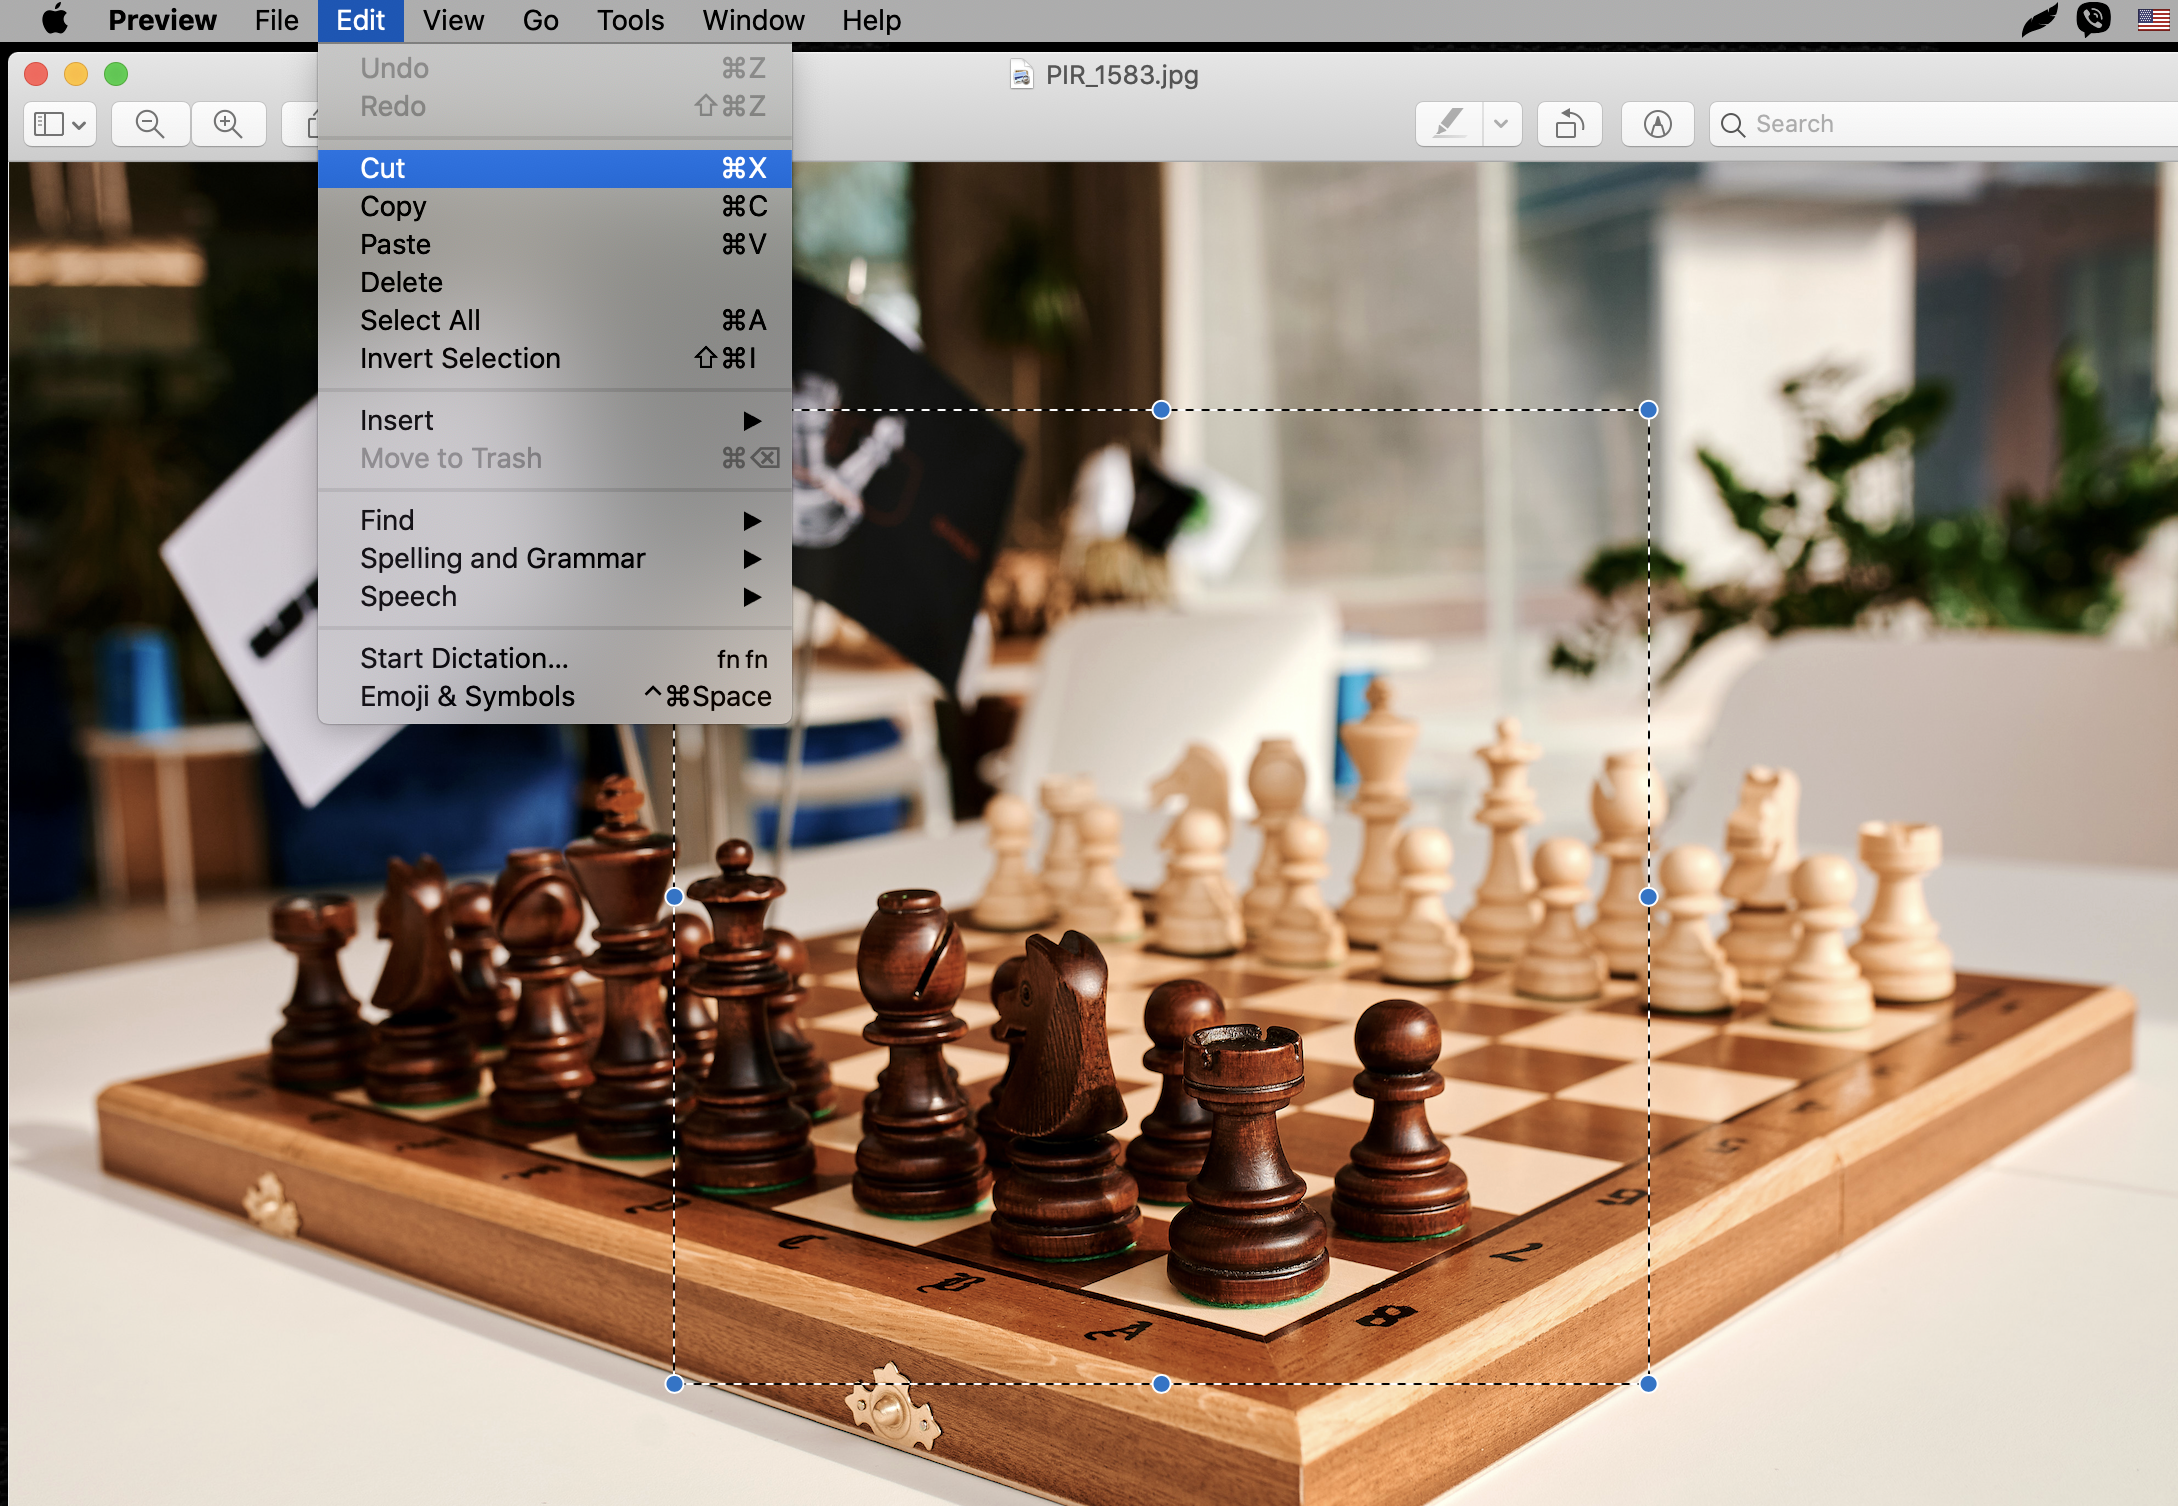Click the zoom out magnifier icon
The height and width of the screenshot is (1506, 2178).
[x=149, y=124]
